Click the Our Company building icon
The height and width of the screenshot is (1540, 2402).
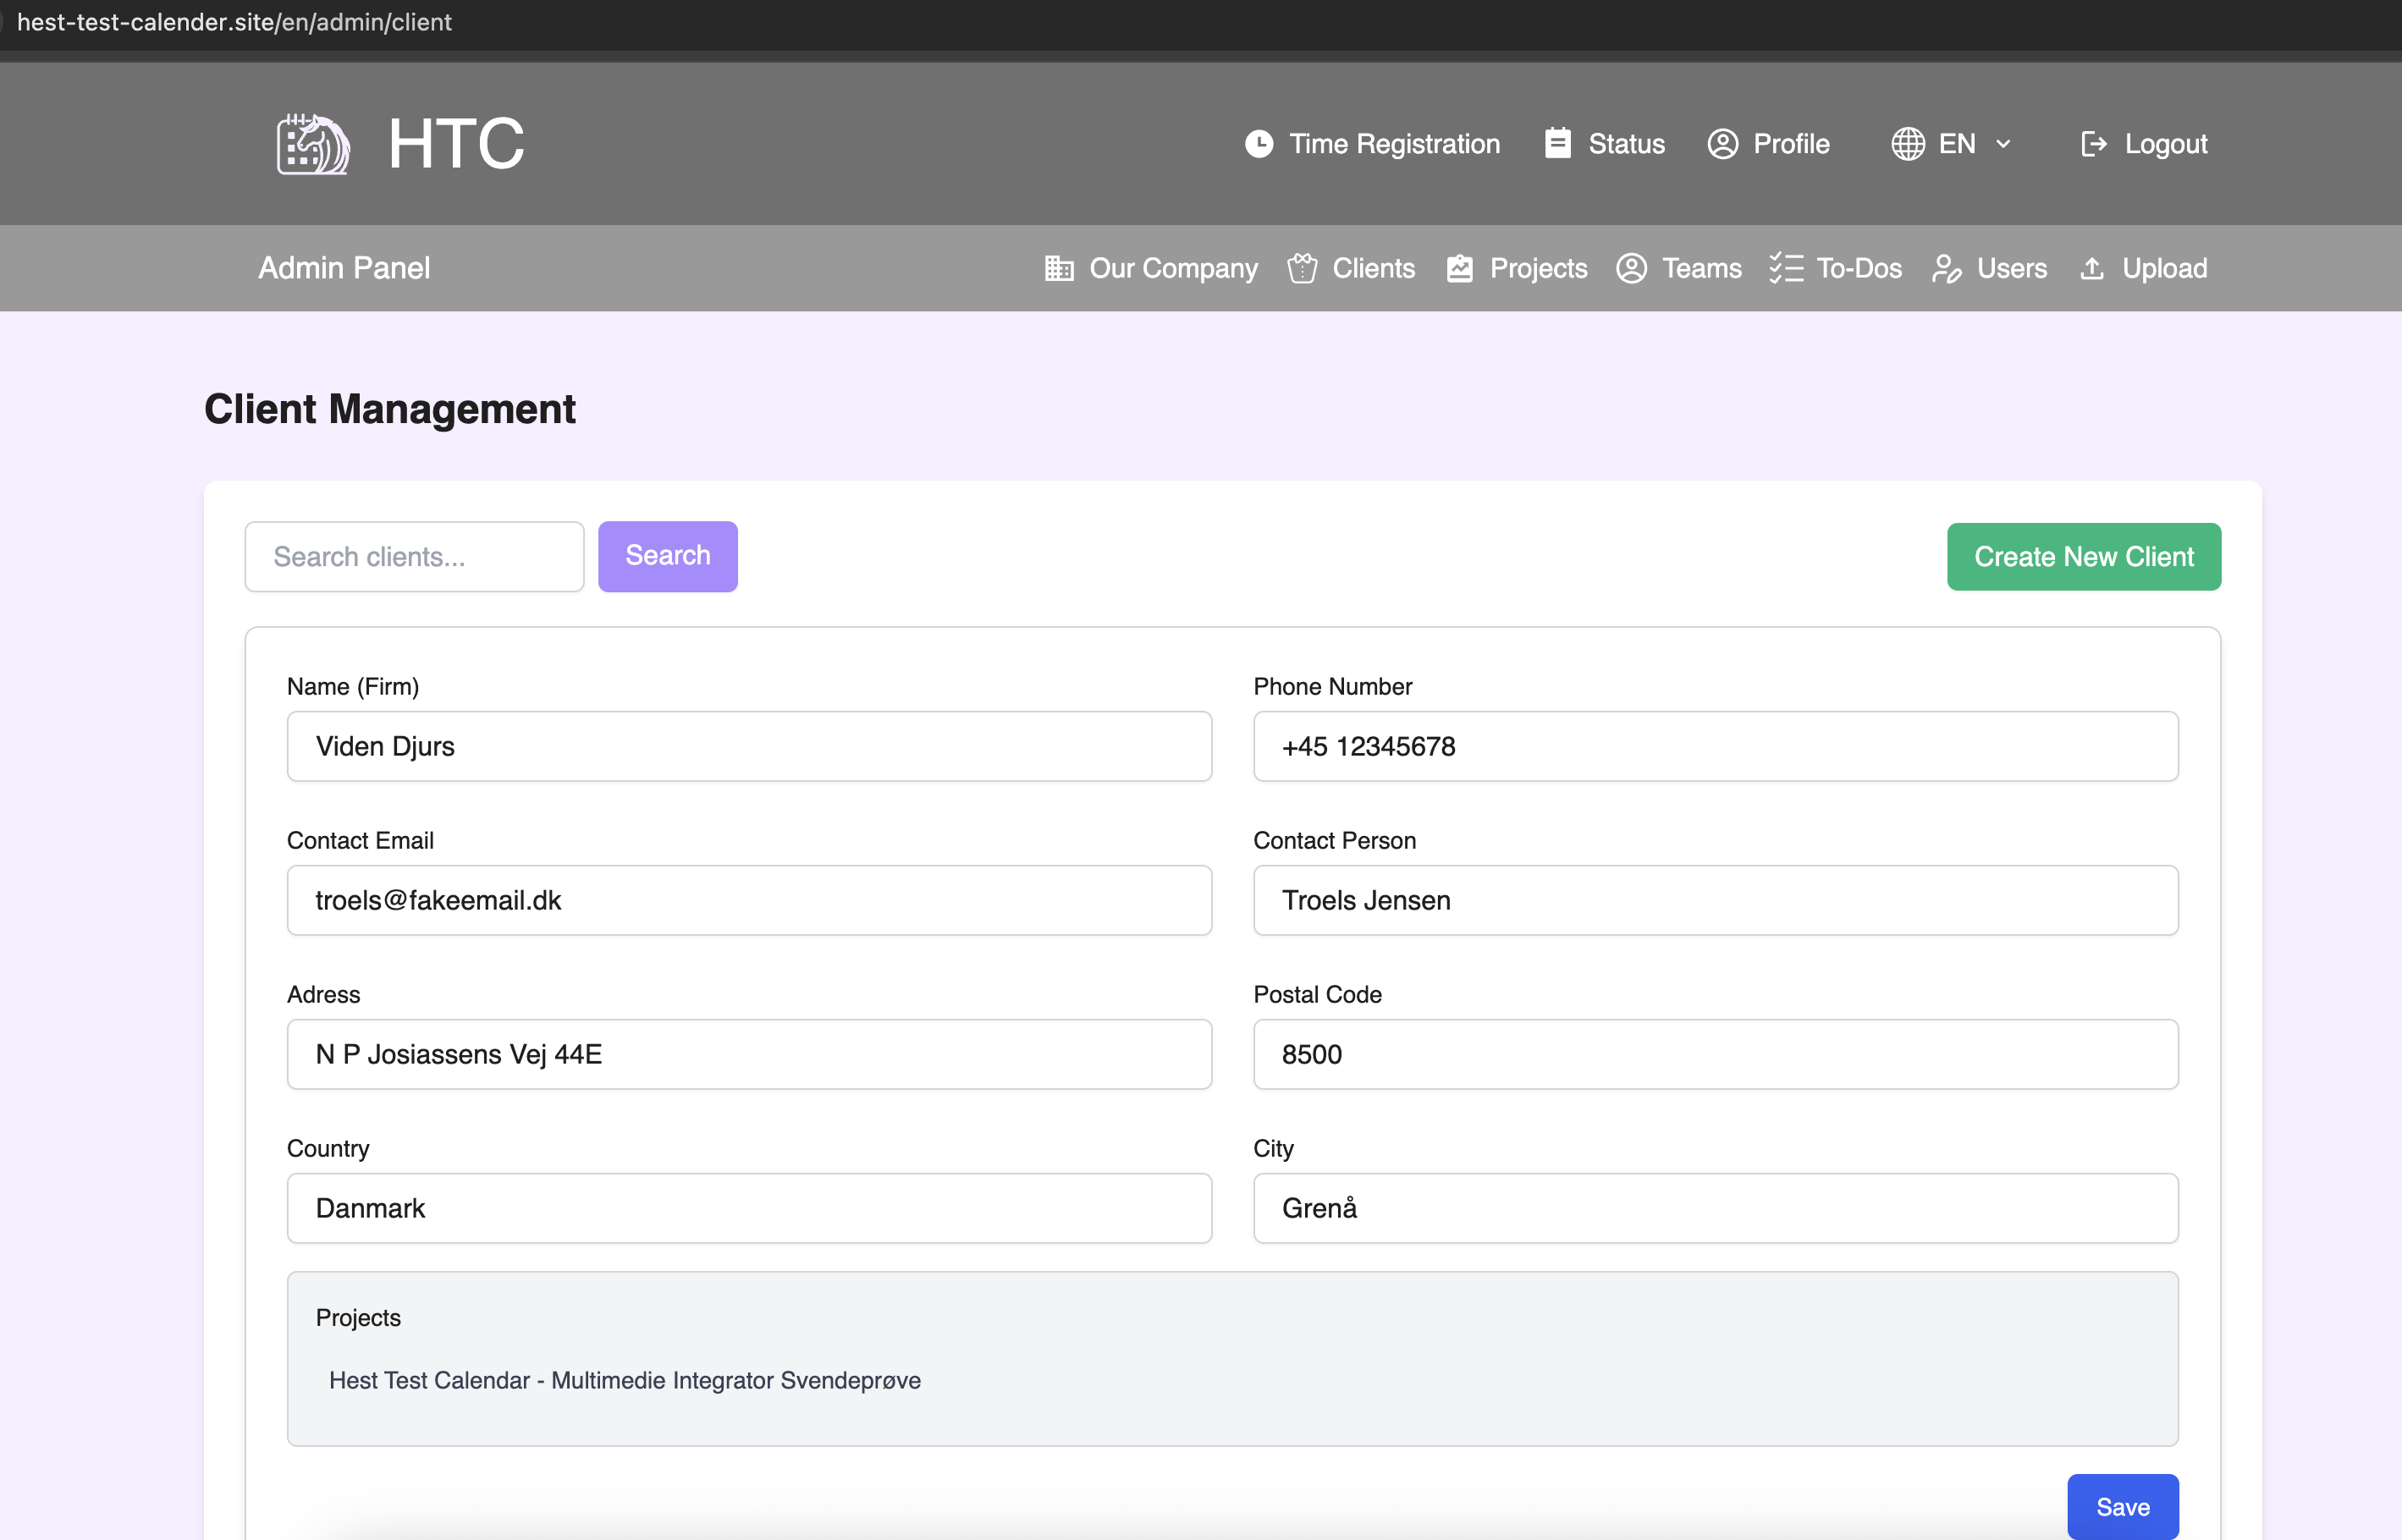[1059, 268]
